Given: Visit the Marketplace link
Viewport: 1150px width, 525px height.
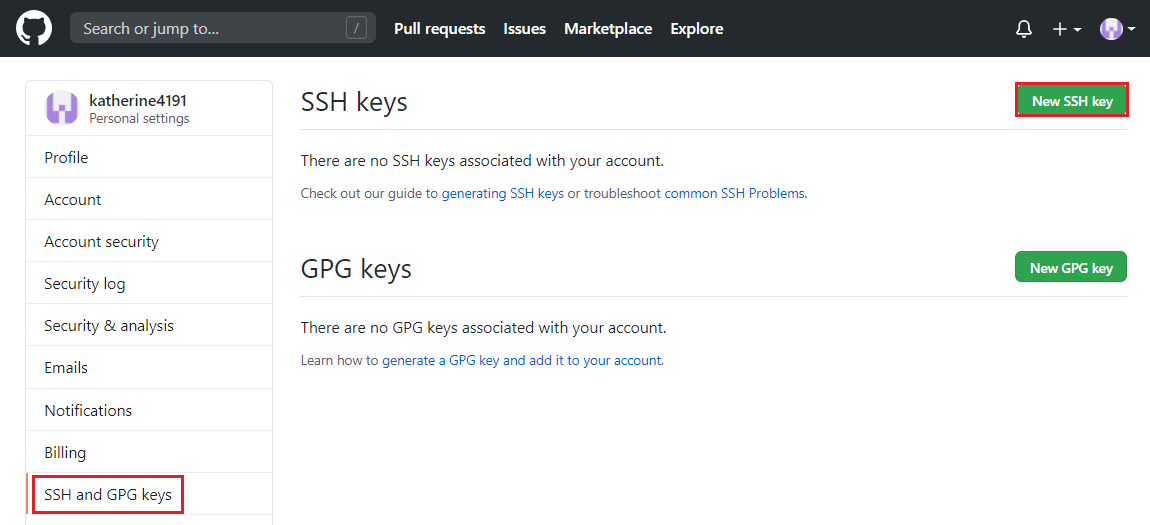Looking at the screenshot, I should (608, 29).
